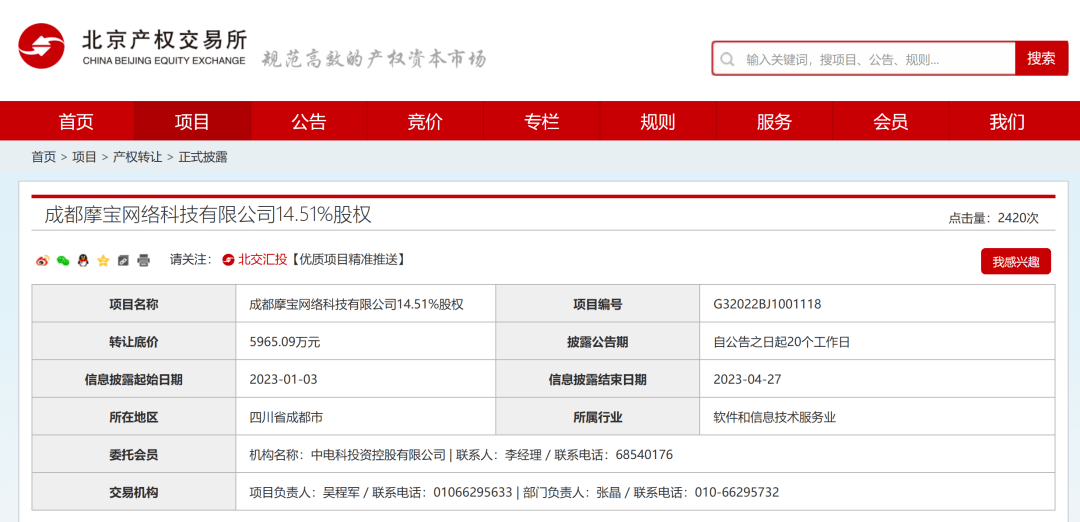This screenshot has width=1080, height=522.
Task: Select 规则 in the navigation bar
Action: click(x=658, y=122)
